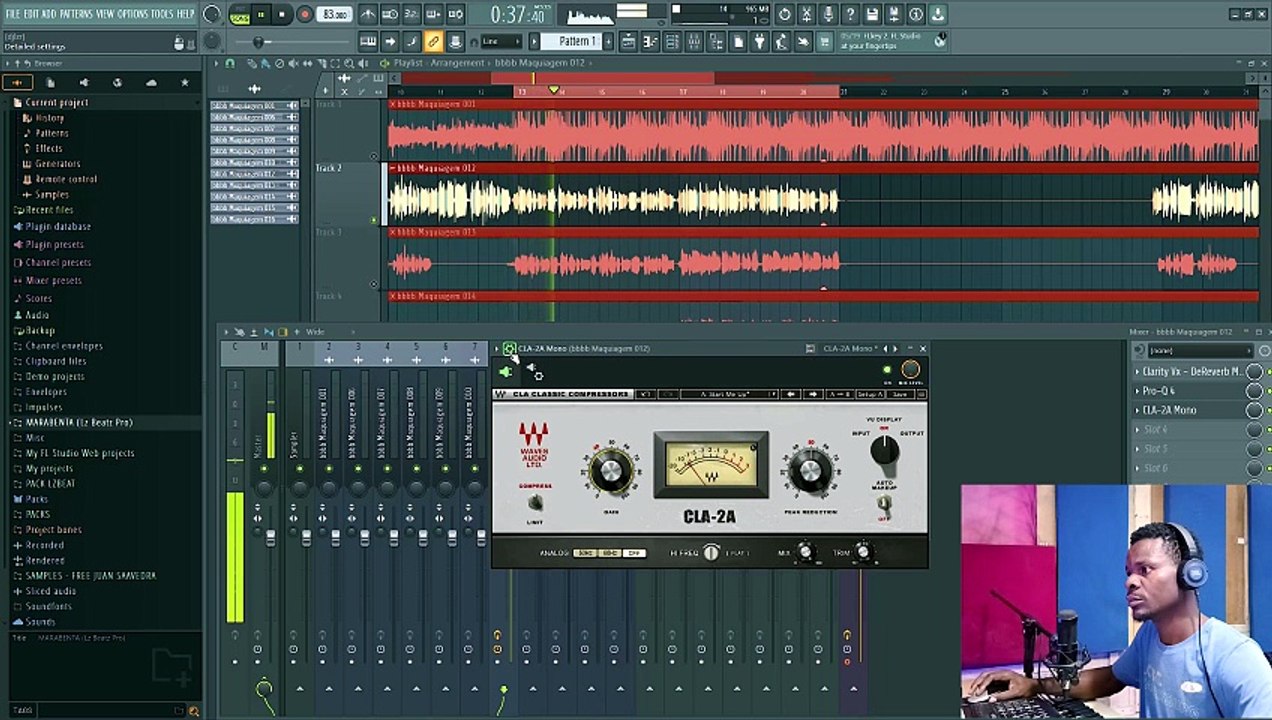Open the PATTERNS menu
Viewport: 1272px width, 720px height.
click(74, 14)
